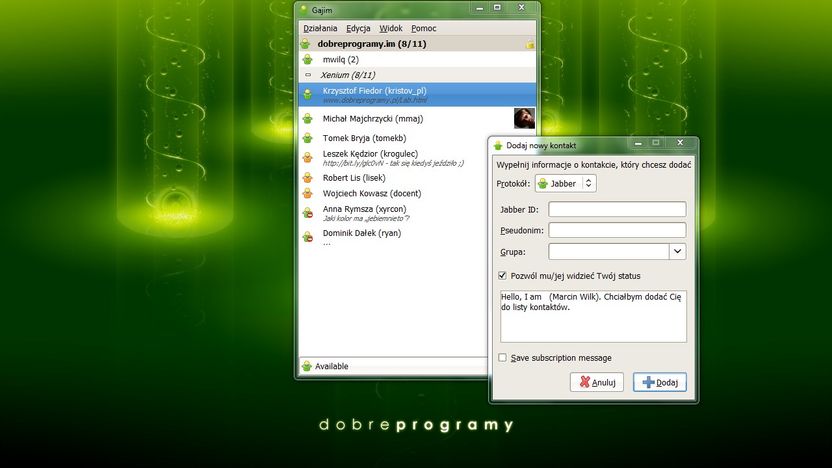Viewport: 832px width, 468px height.
Task: Select the mwilq (2) row
Action: [x=417, y=59]
